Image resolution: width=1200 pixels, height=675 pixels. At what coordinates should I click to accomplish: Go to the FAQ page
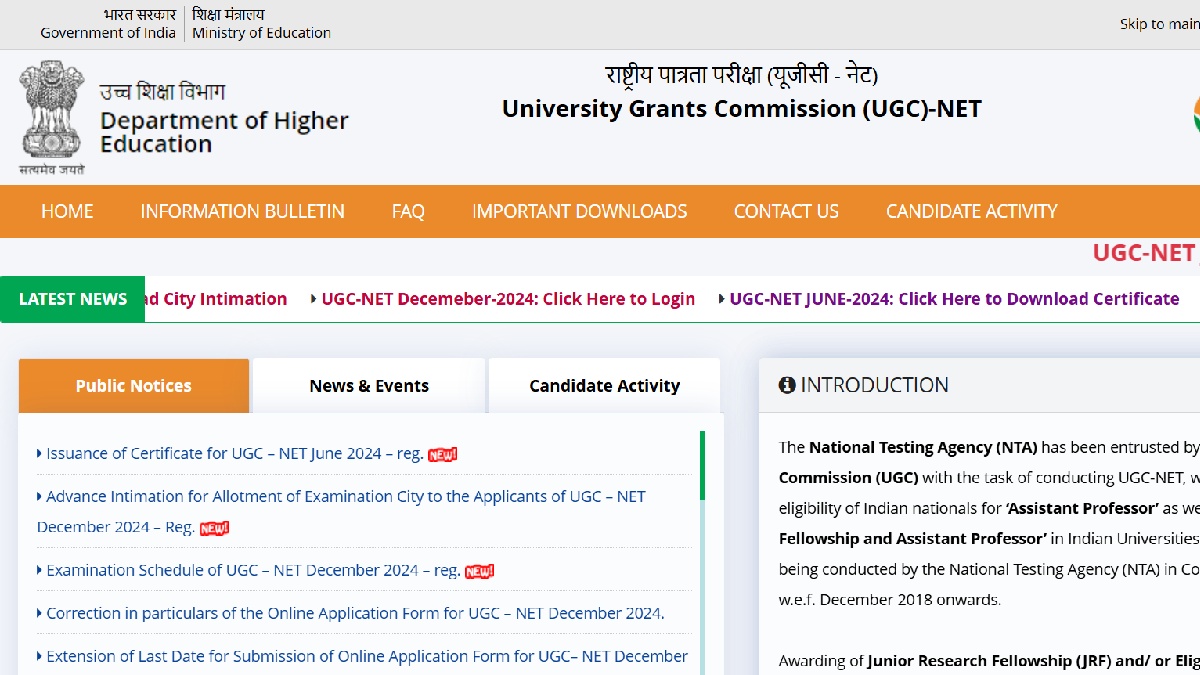[408, 211]
